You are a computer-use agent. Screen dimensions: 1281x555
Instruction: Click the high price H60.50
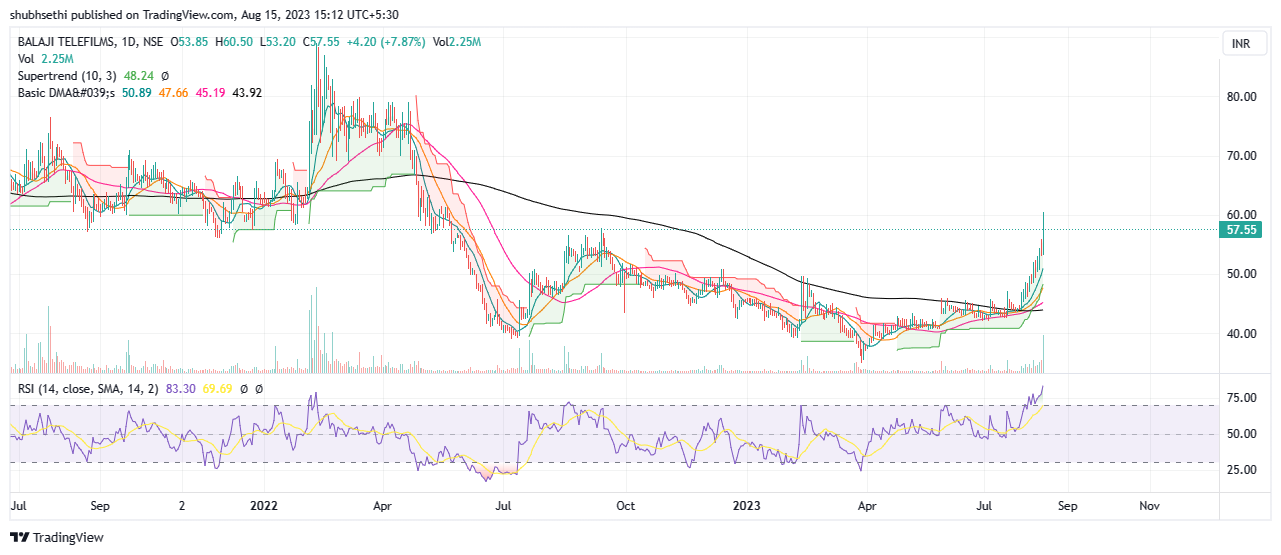pyautogui.click(x=234, y=42)
